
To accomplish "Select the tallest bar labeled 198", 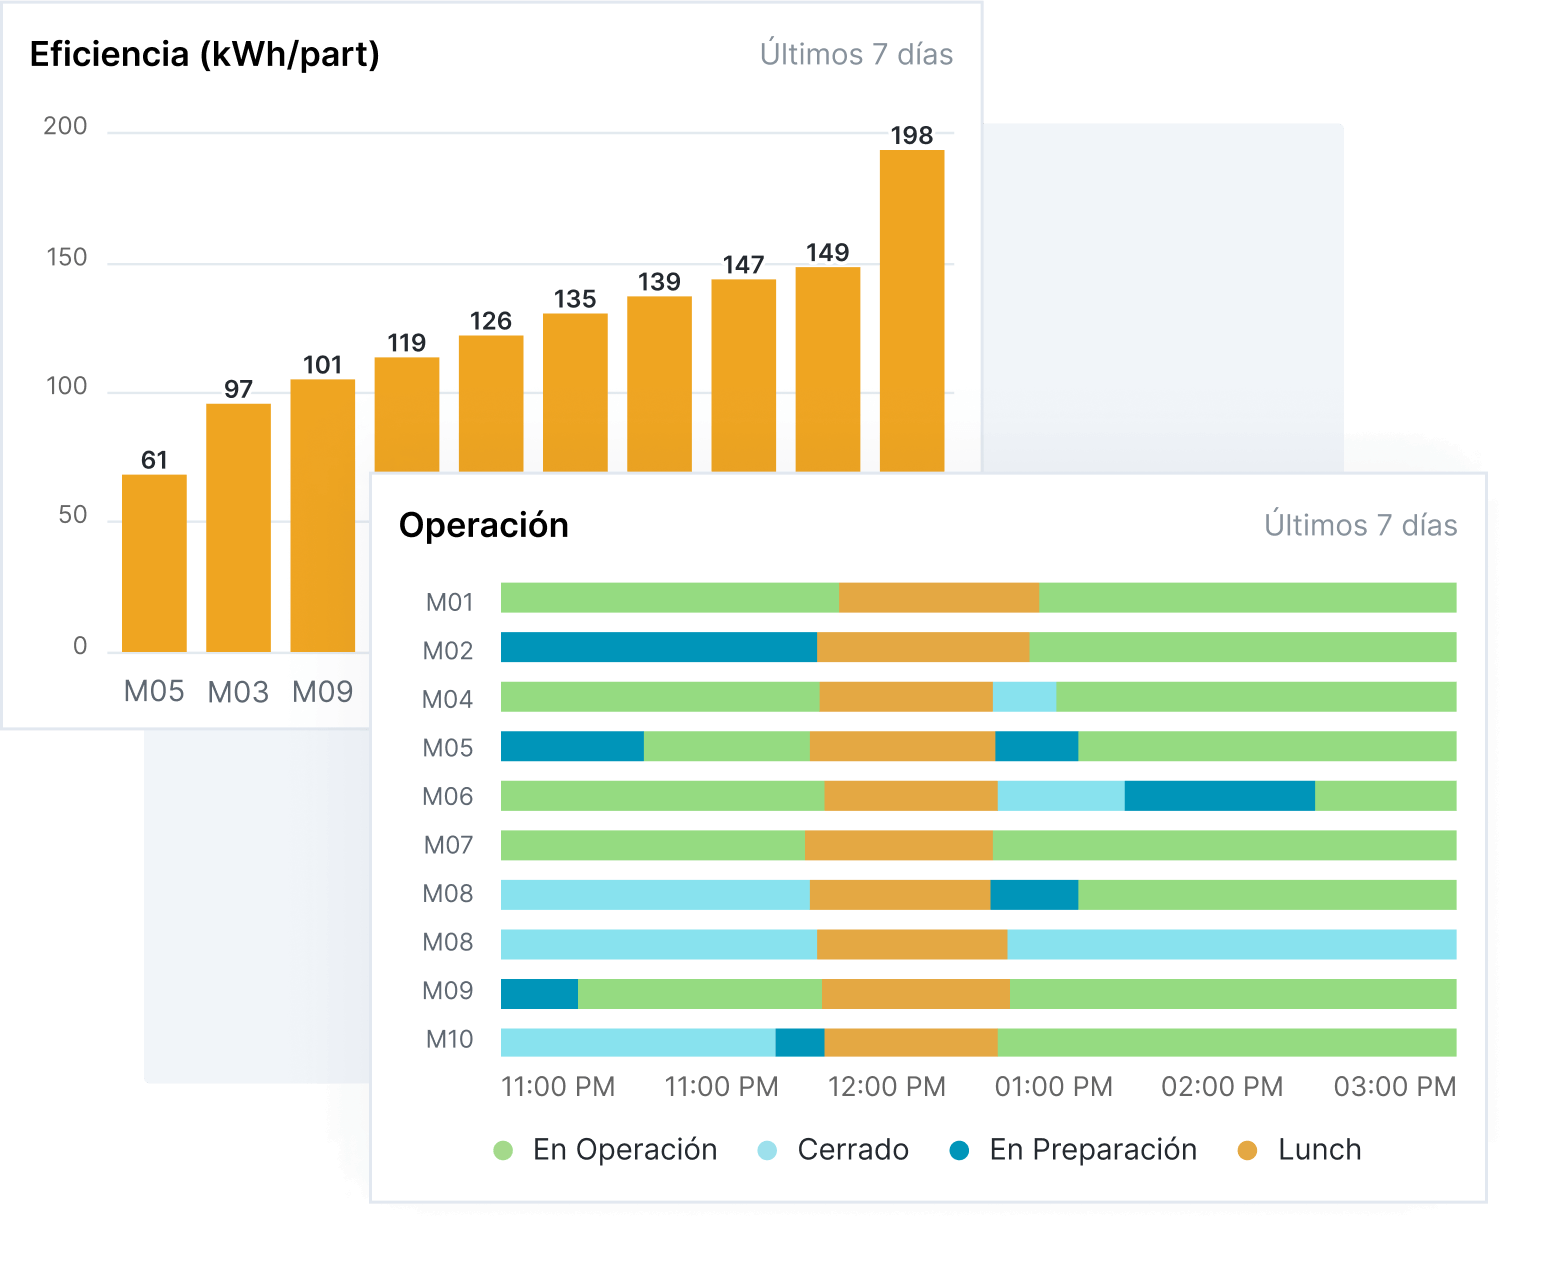I will pyautogui.click(x=912, y=310).
